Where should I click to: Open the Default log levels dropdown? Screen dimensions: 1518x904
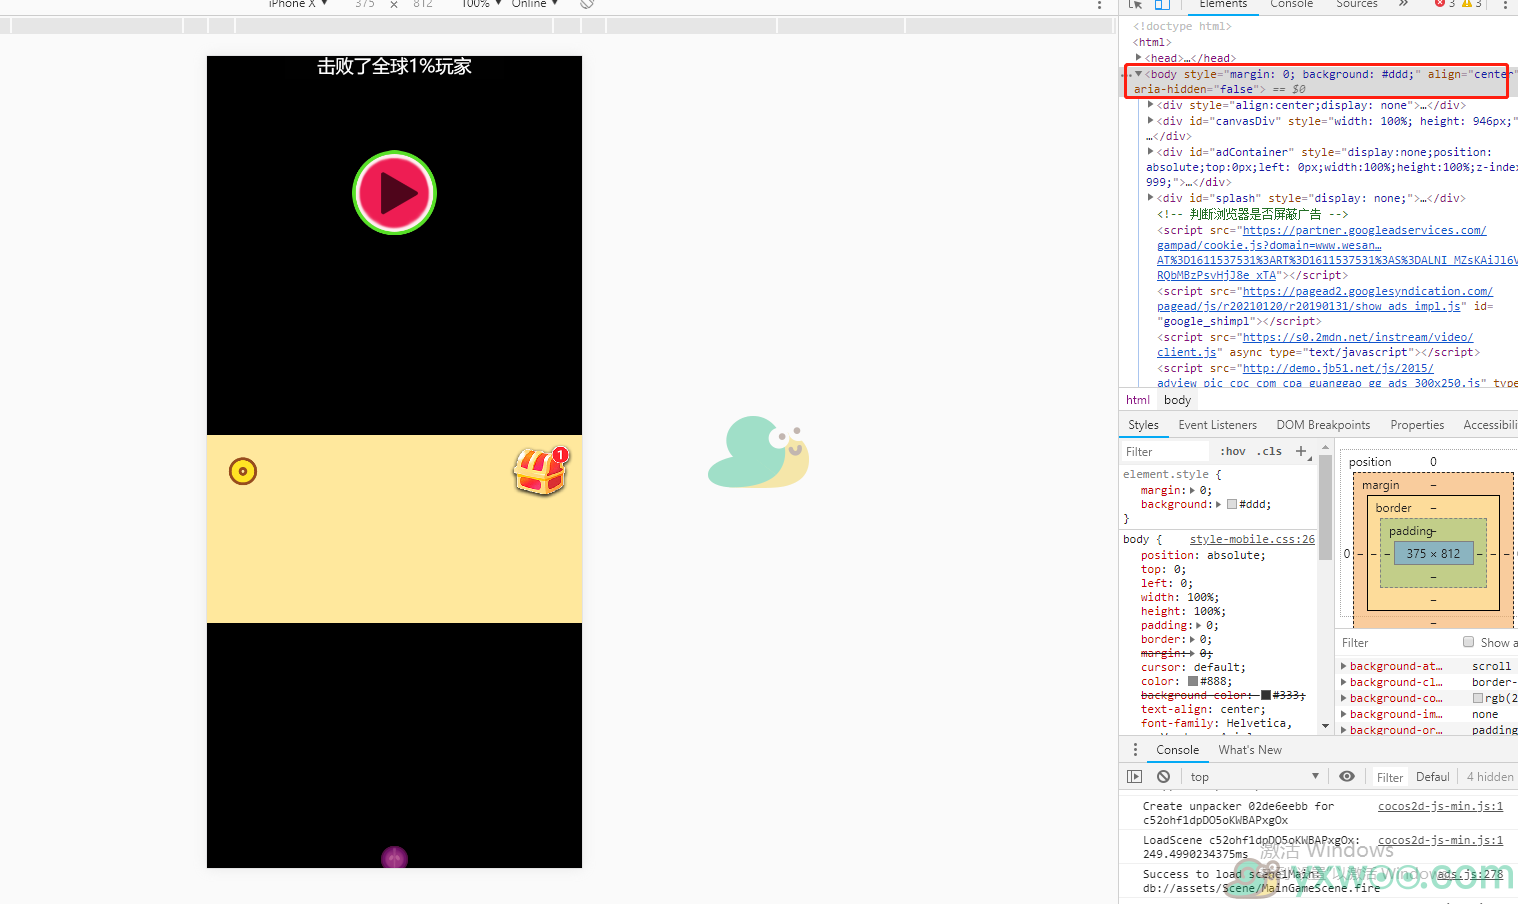coord(1432,777)
